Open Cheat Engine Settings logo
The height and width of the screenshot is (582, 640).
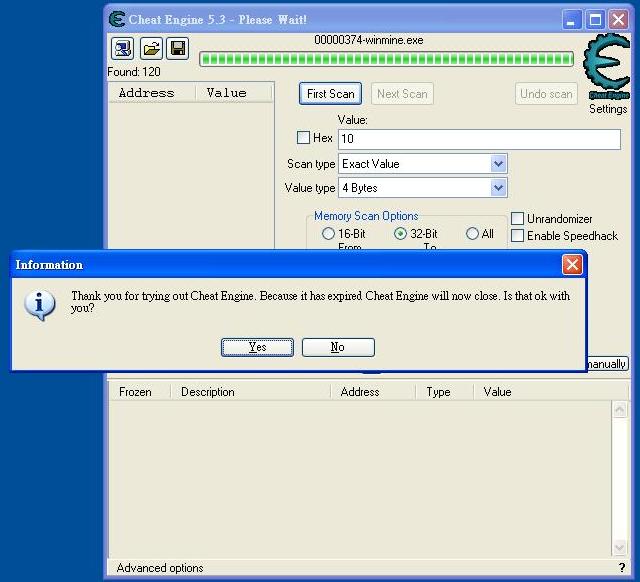click(x=607, y=67)
